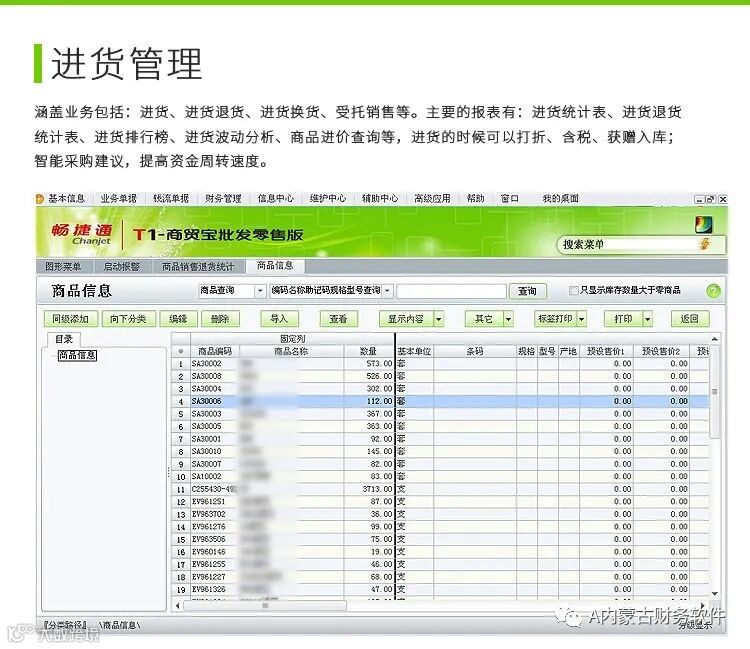This screenshot has height=649, width=750.
Task: Click the 商品名称 column header
Action: point(291,351)
